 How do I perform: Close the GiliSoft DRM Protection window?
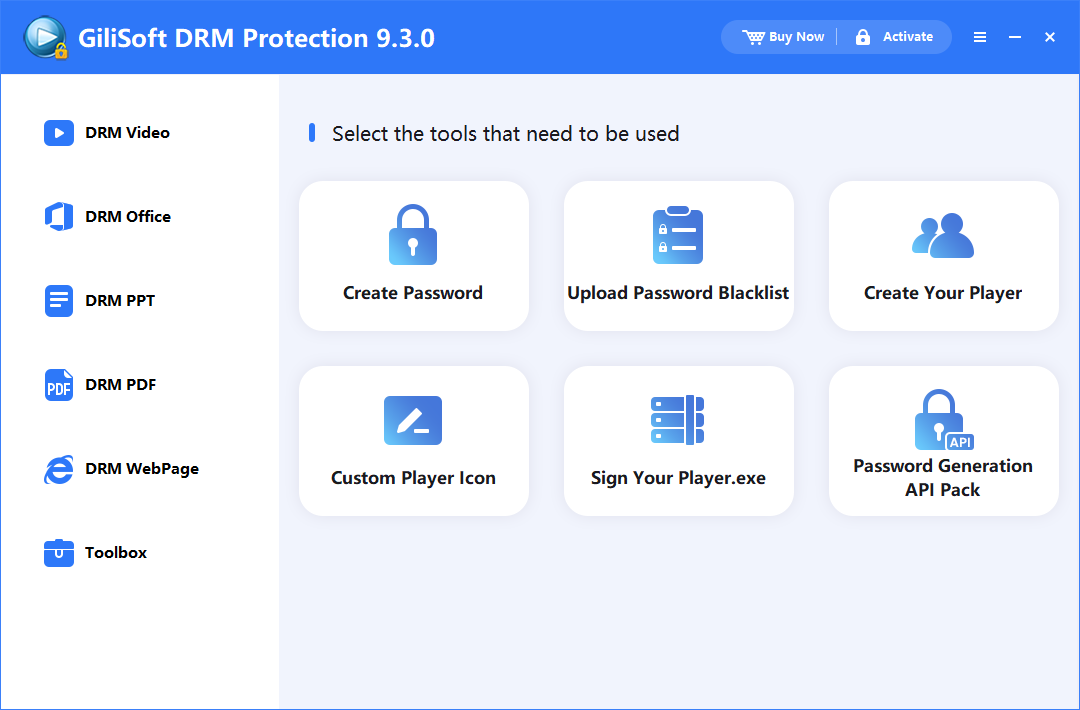pyautogui.click(x=1050, y=37)
